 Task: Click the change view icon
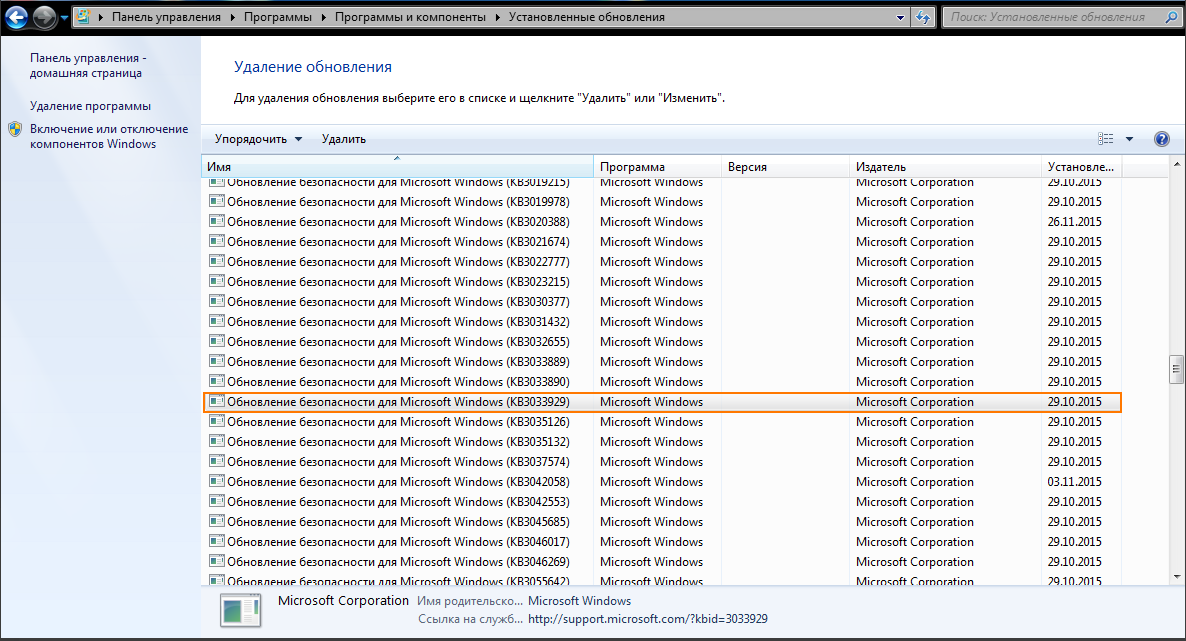(1105, 138)
